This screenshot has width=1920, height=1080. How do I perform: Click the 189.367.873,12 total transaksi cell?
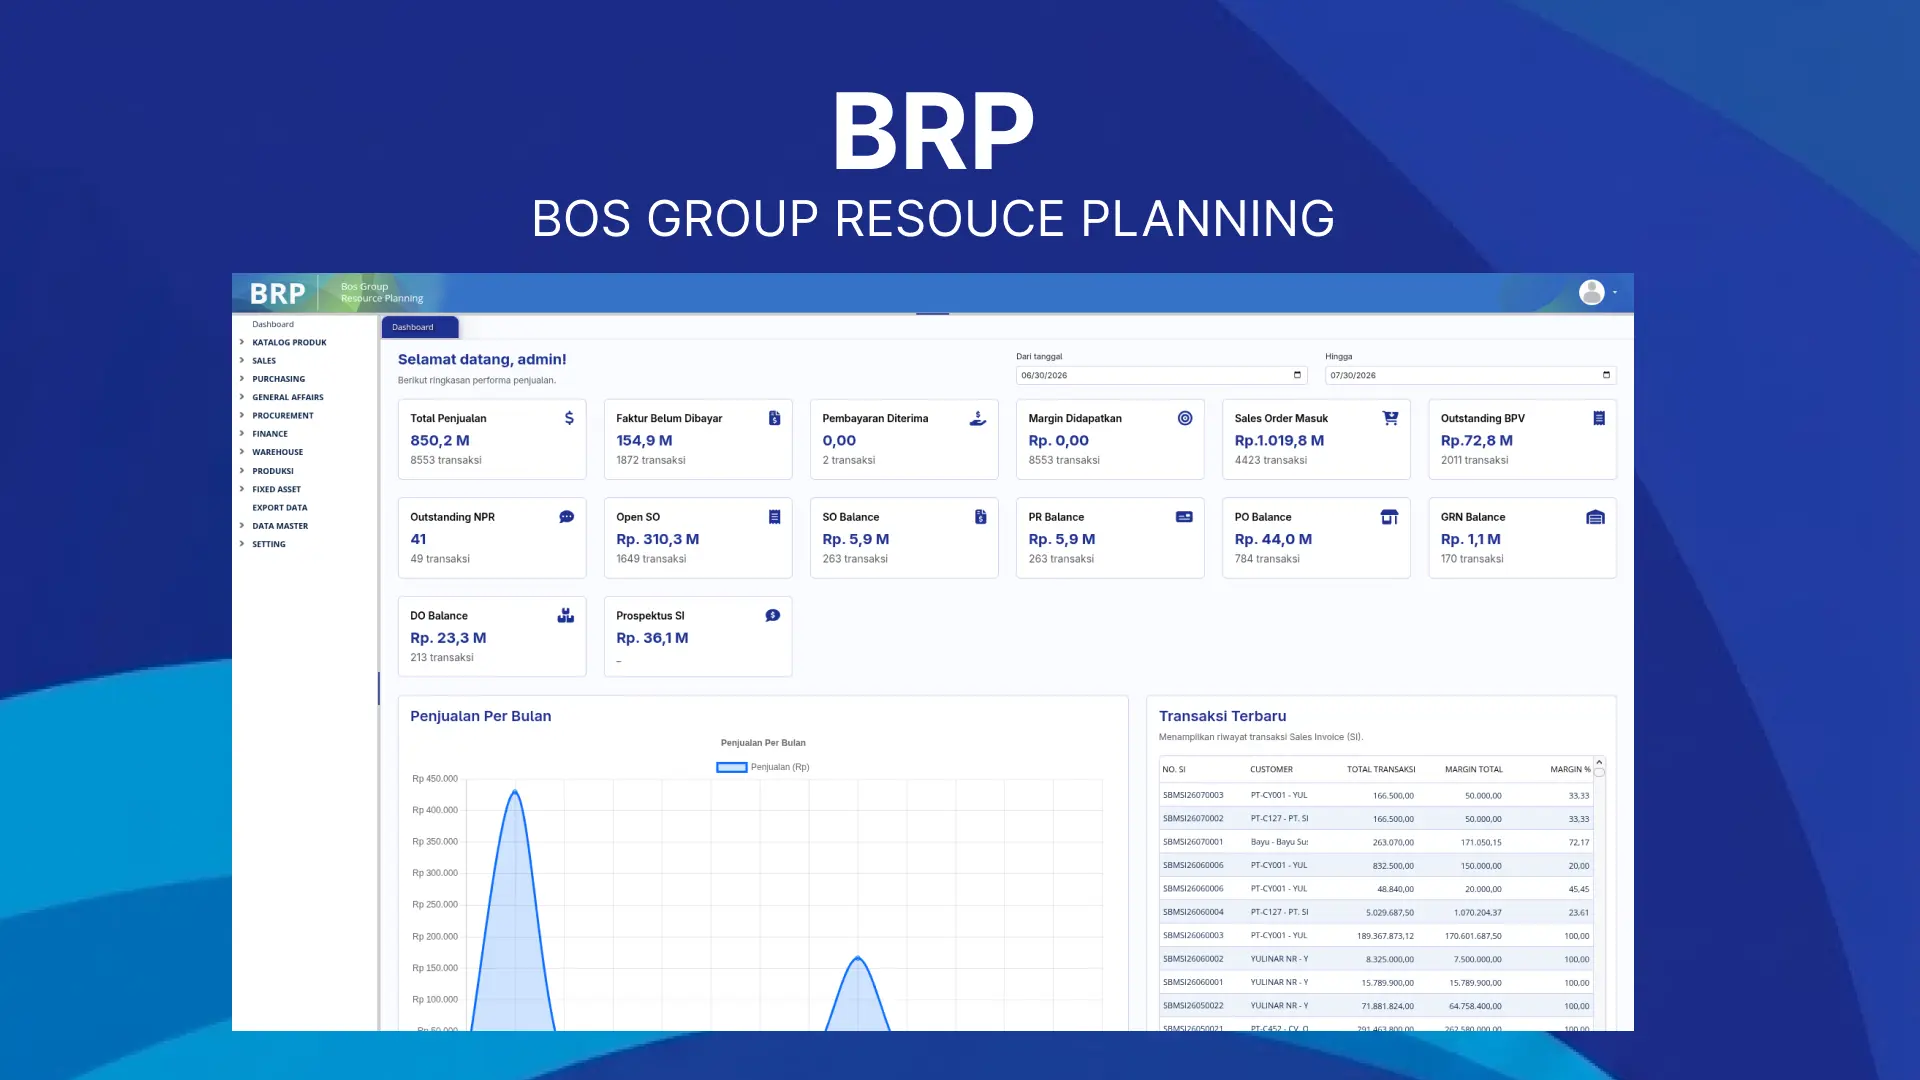tap(1385, 936)
